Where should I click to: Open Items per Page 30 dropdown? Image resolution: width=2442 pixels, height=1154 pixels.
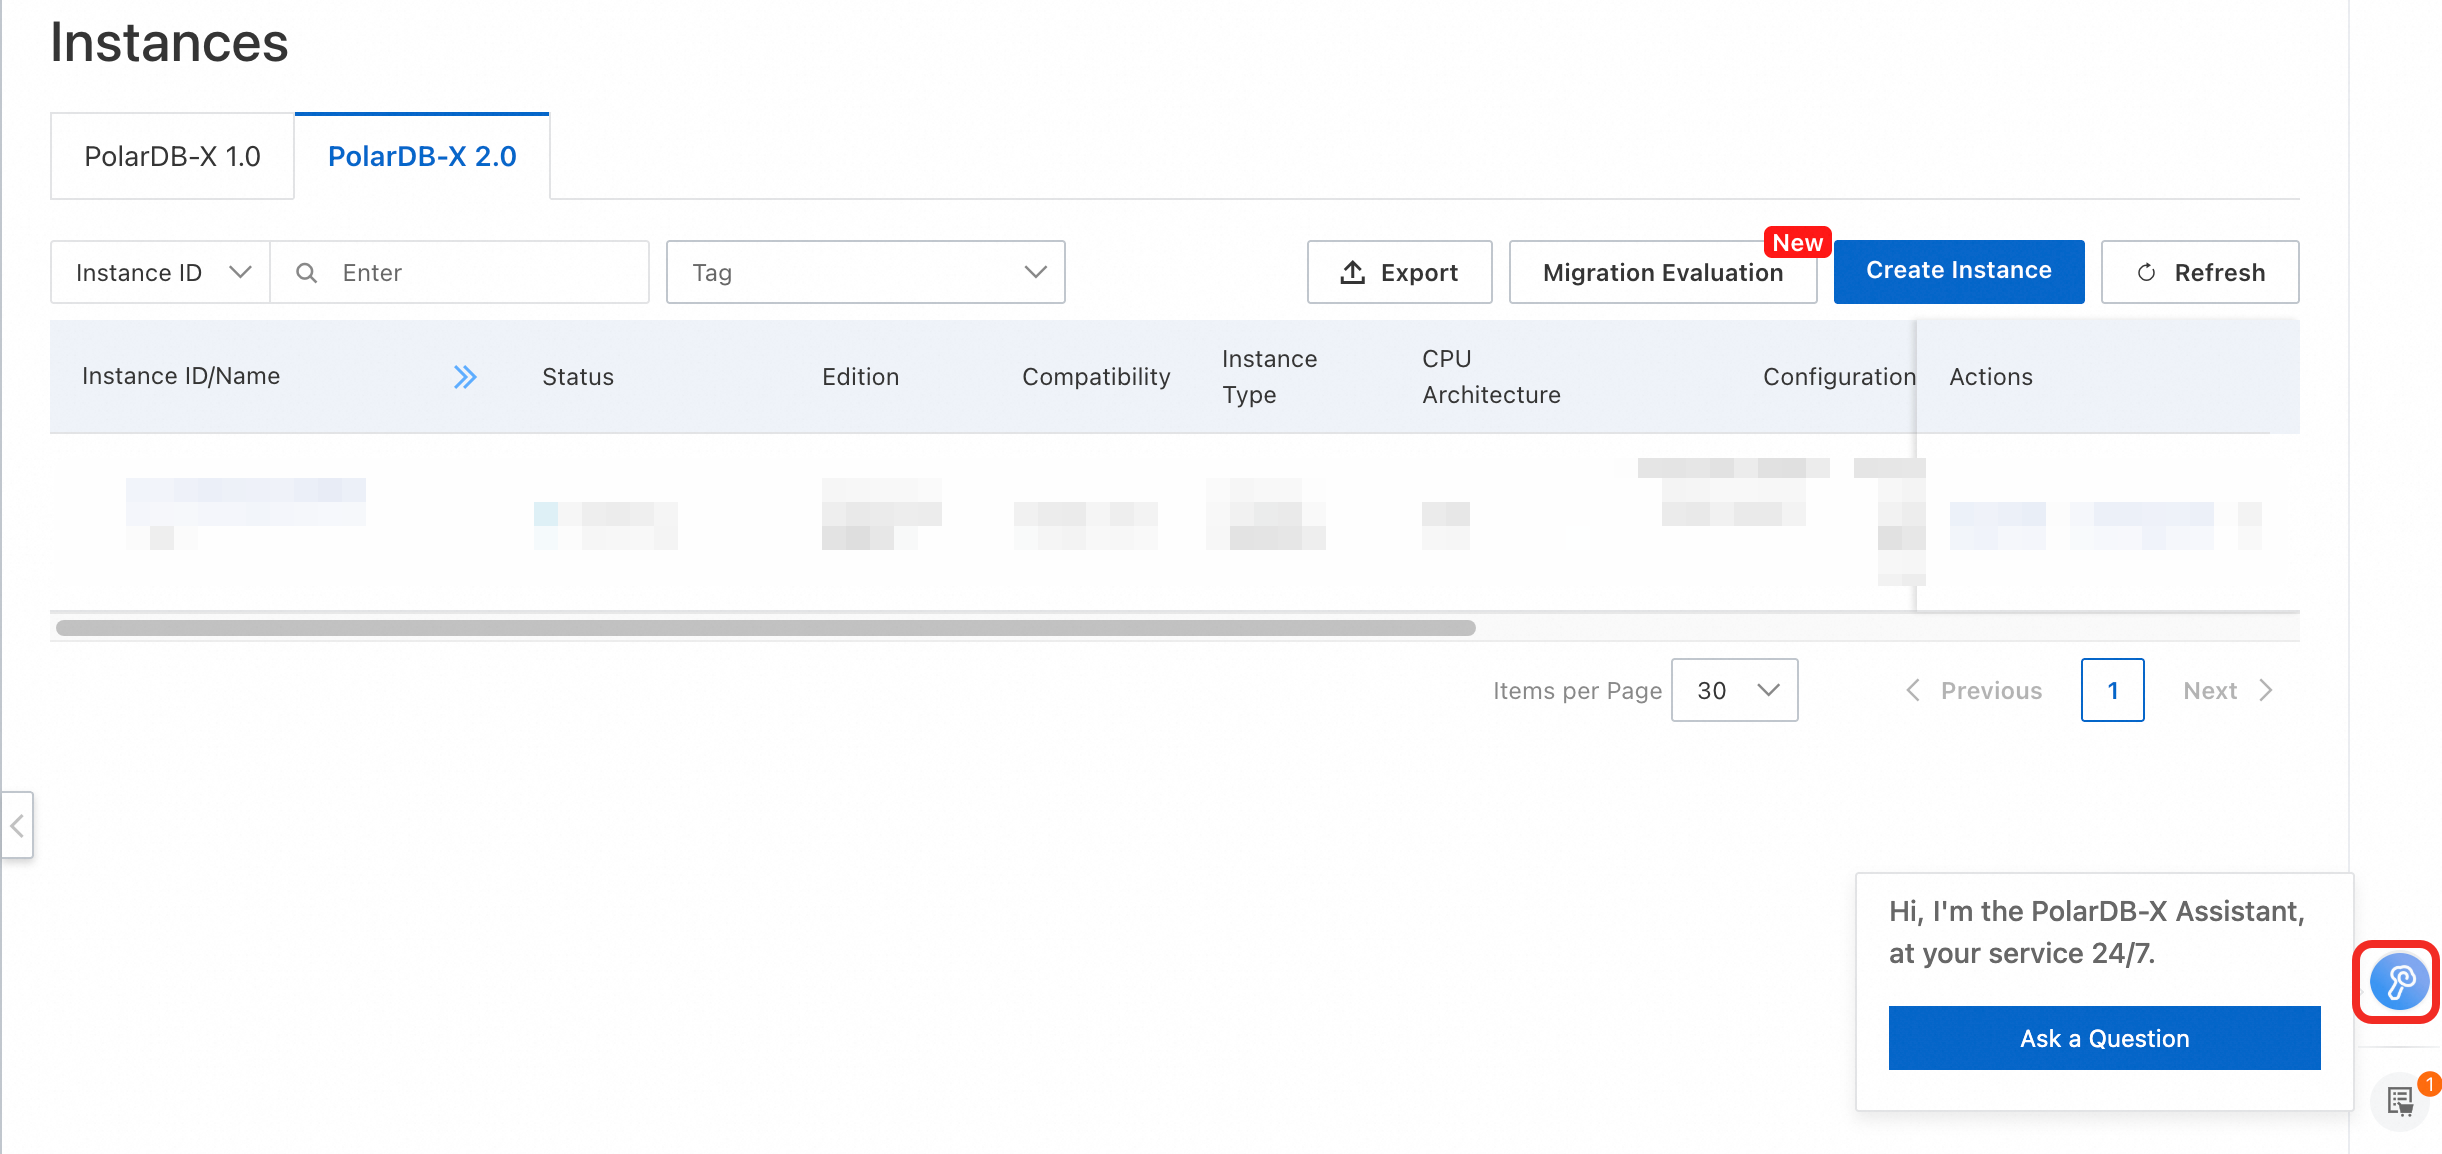pyautogui.click(x=1734, y=690)
